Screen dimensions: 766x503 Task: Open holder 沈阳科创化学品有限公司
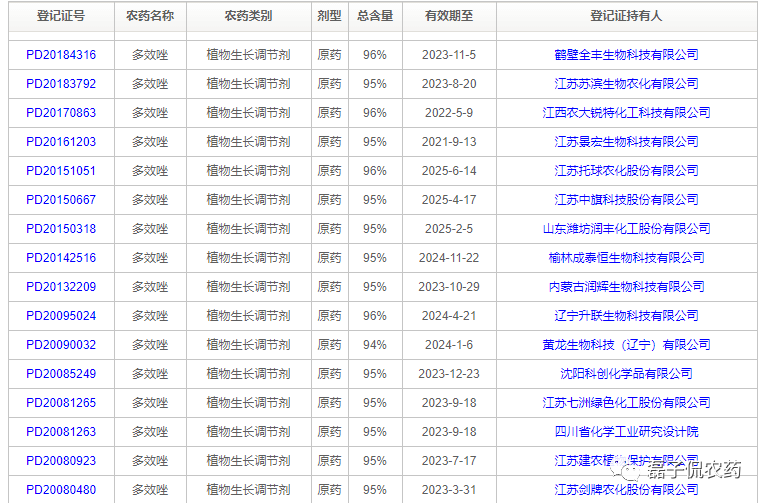point(626,374)
